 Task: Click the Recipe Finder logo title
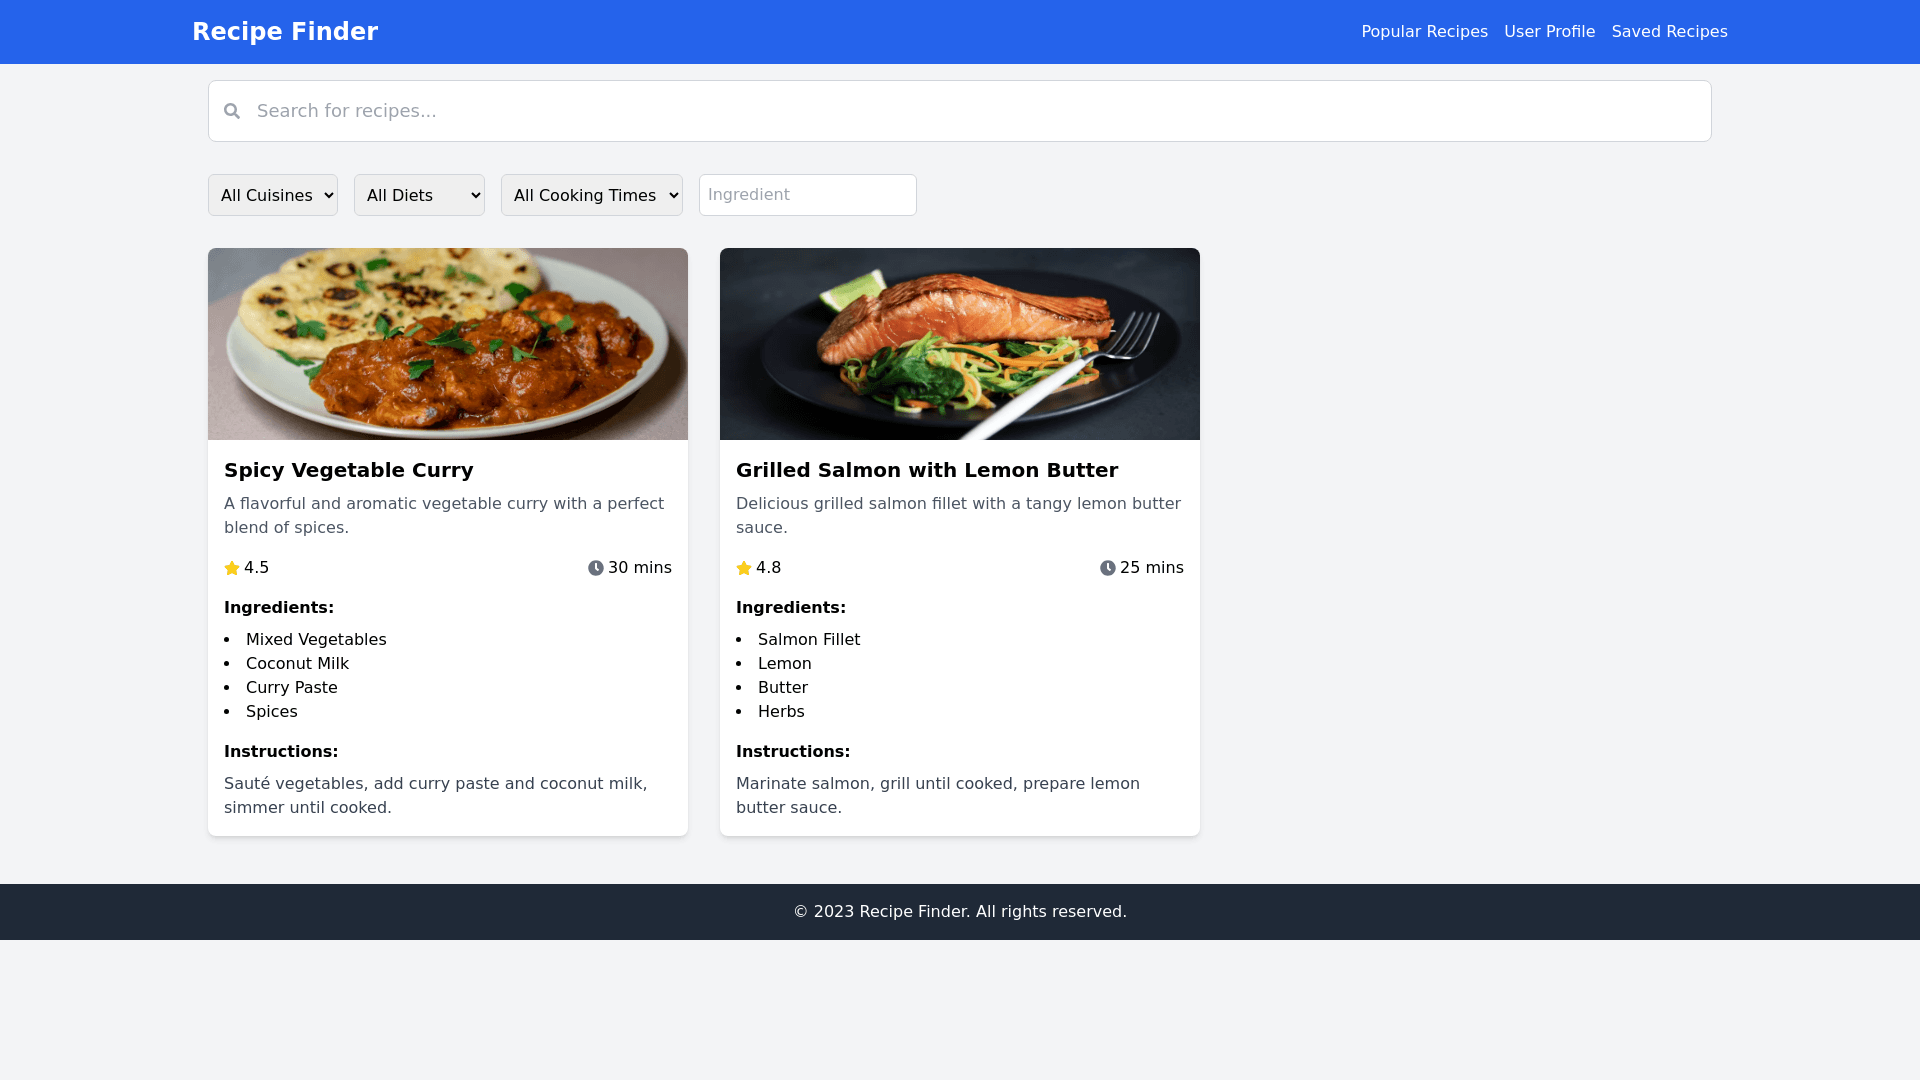[x=285, y=32]
